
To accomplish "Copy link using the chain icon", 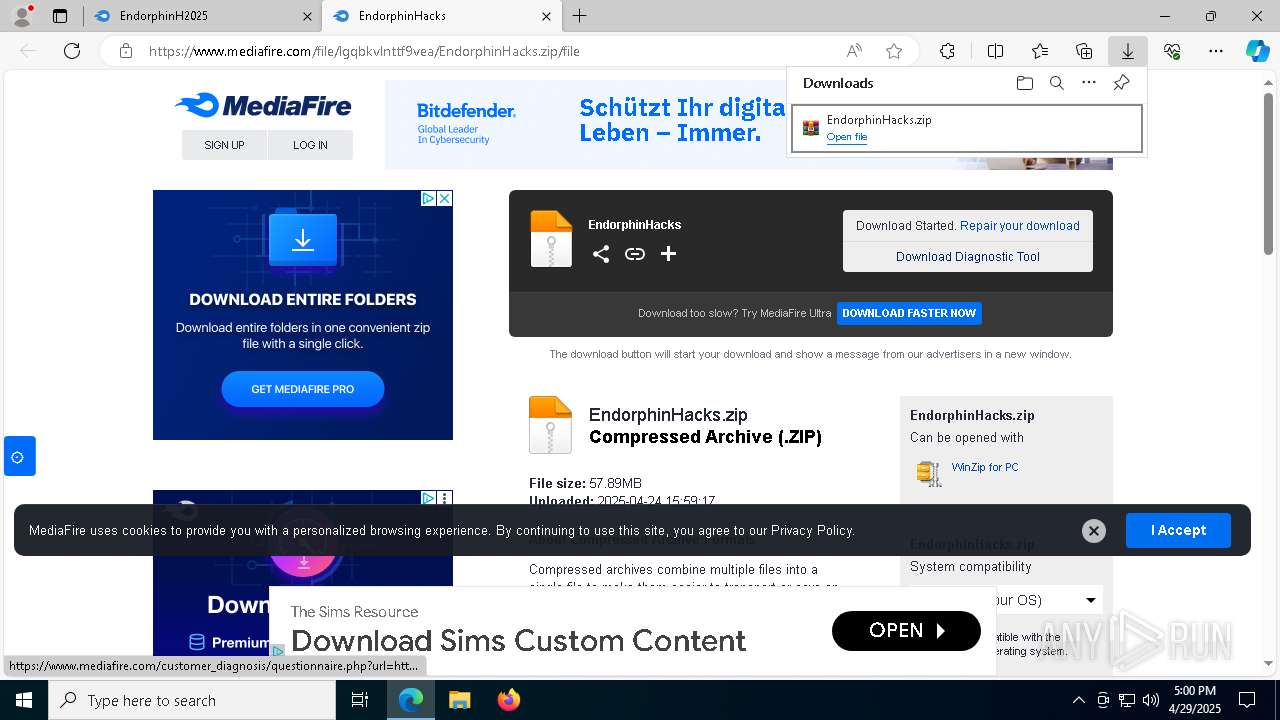I will 635,254.
